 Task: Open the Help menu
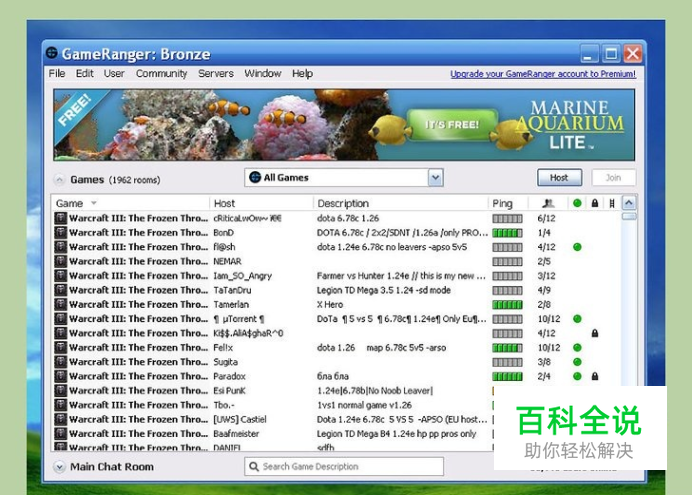point(302,73)
